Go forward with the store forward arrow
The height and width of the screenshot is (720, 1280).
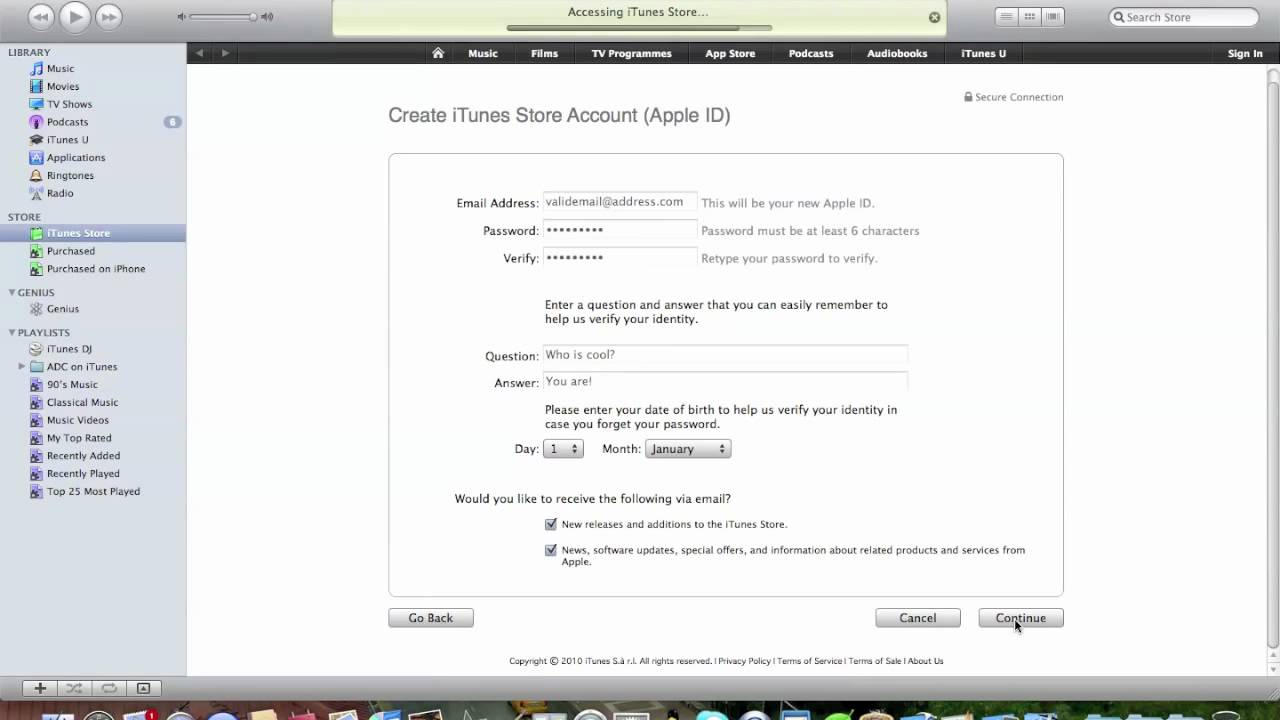(225, 53)
